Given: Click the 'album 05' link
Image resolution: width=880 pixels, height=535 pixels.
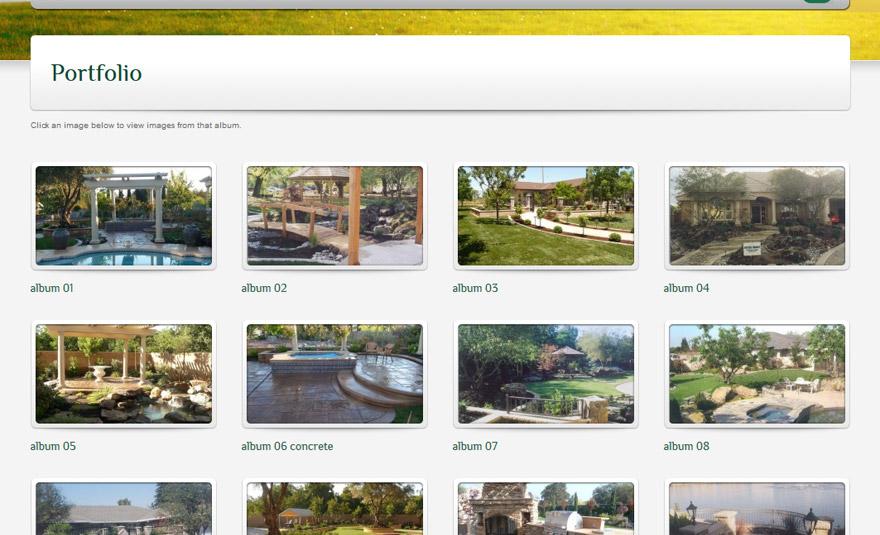Looking at the screenshot, I should click(x=53, y=446).
